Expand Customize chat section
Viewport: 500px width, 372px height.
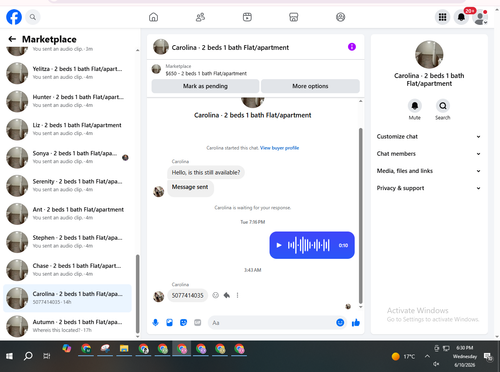click(x=429, y=137)
